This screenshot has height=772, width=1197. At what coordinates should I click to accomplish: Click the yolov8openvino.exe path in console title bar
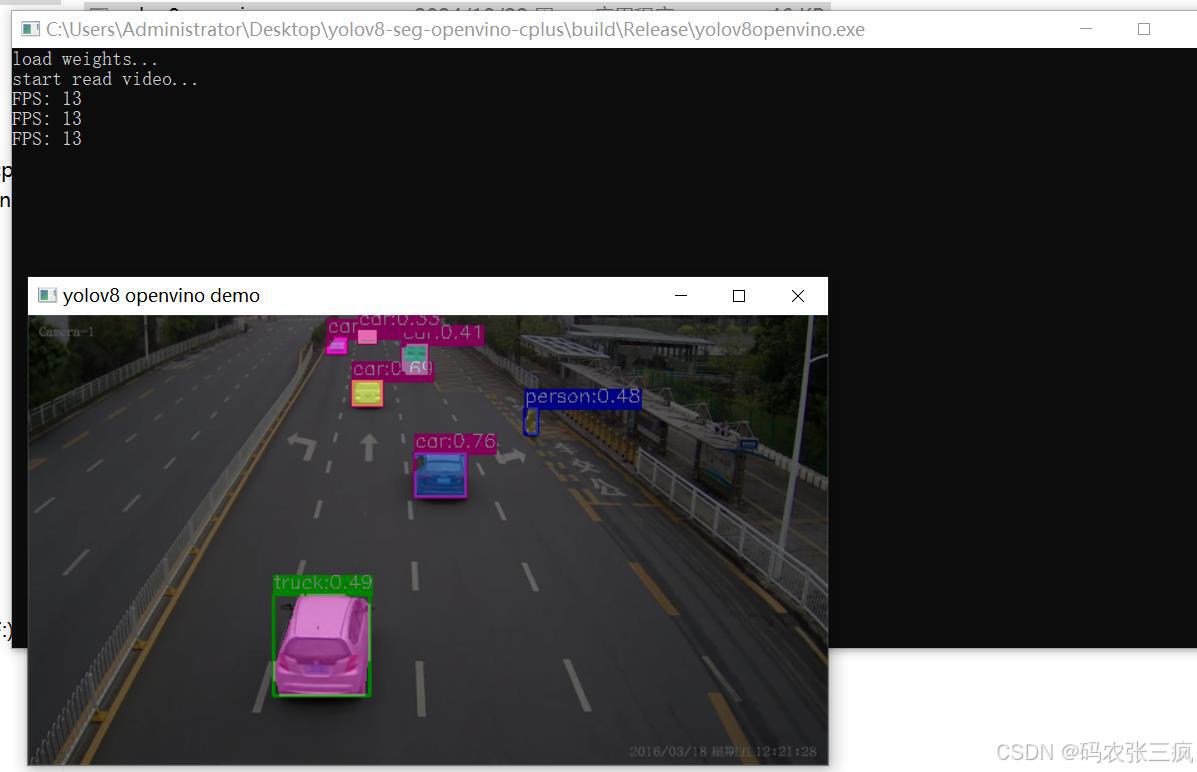click(455, 30)
